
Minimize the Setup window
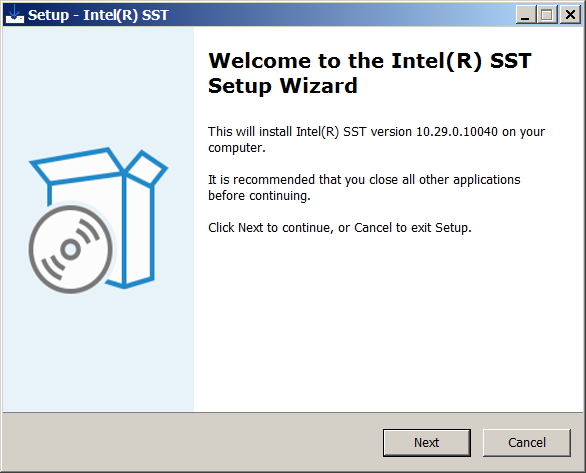[525, 15]
